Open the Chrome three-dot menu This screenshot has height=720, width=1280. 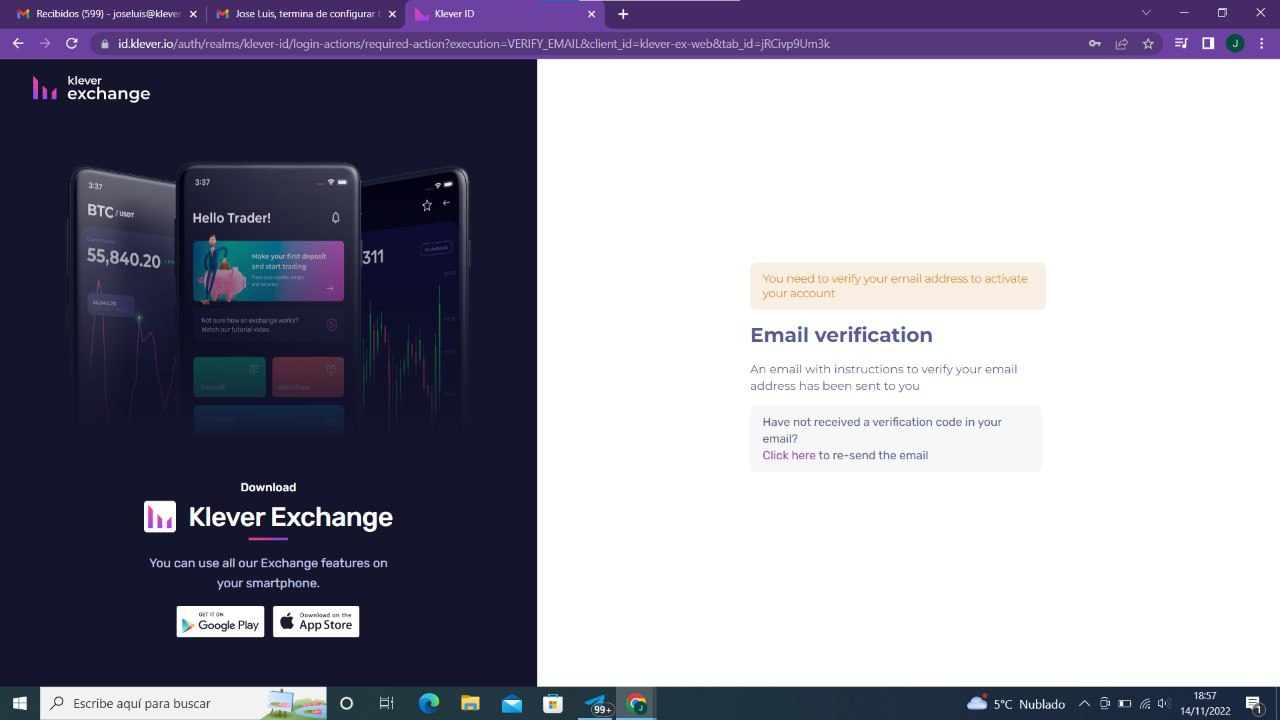pyautogui.click(x=1261, y=44)
